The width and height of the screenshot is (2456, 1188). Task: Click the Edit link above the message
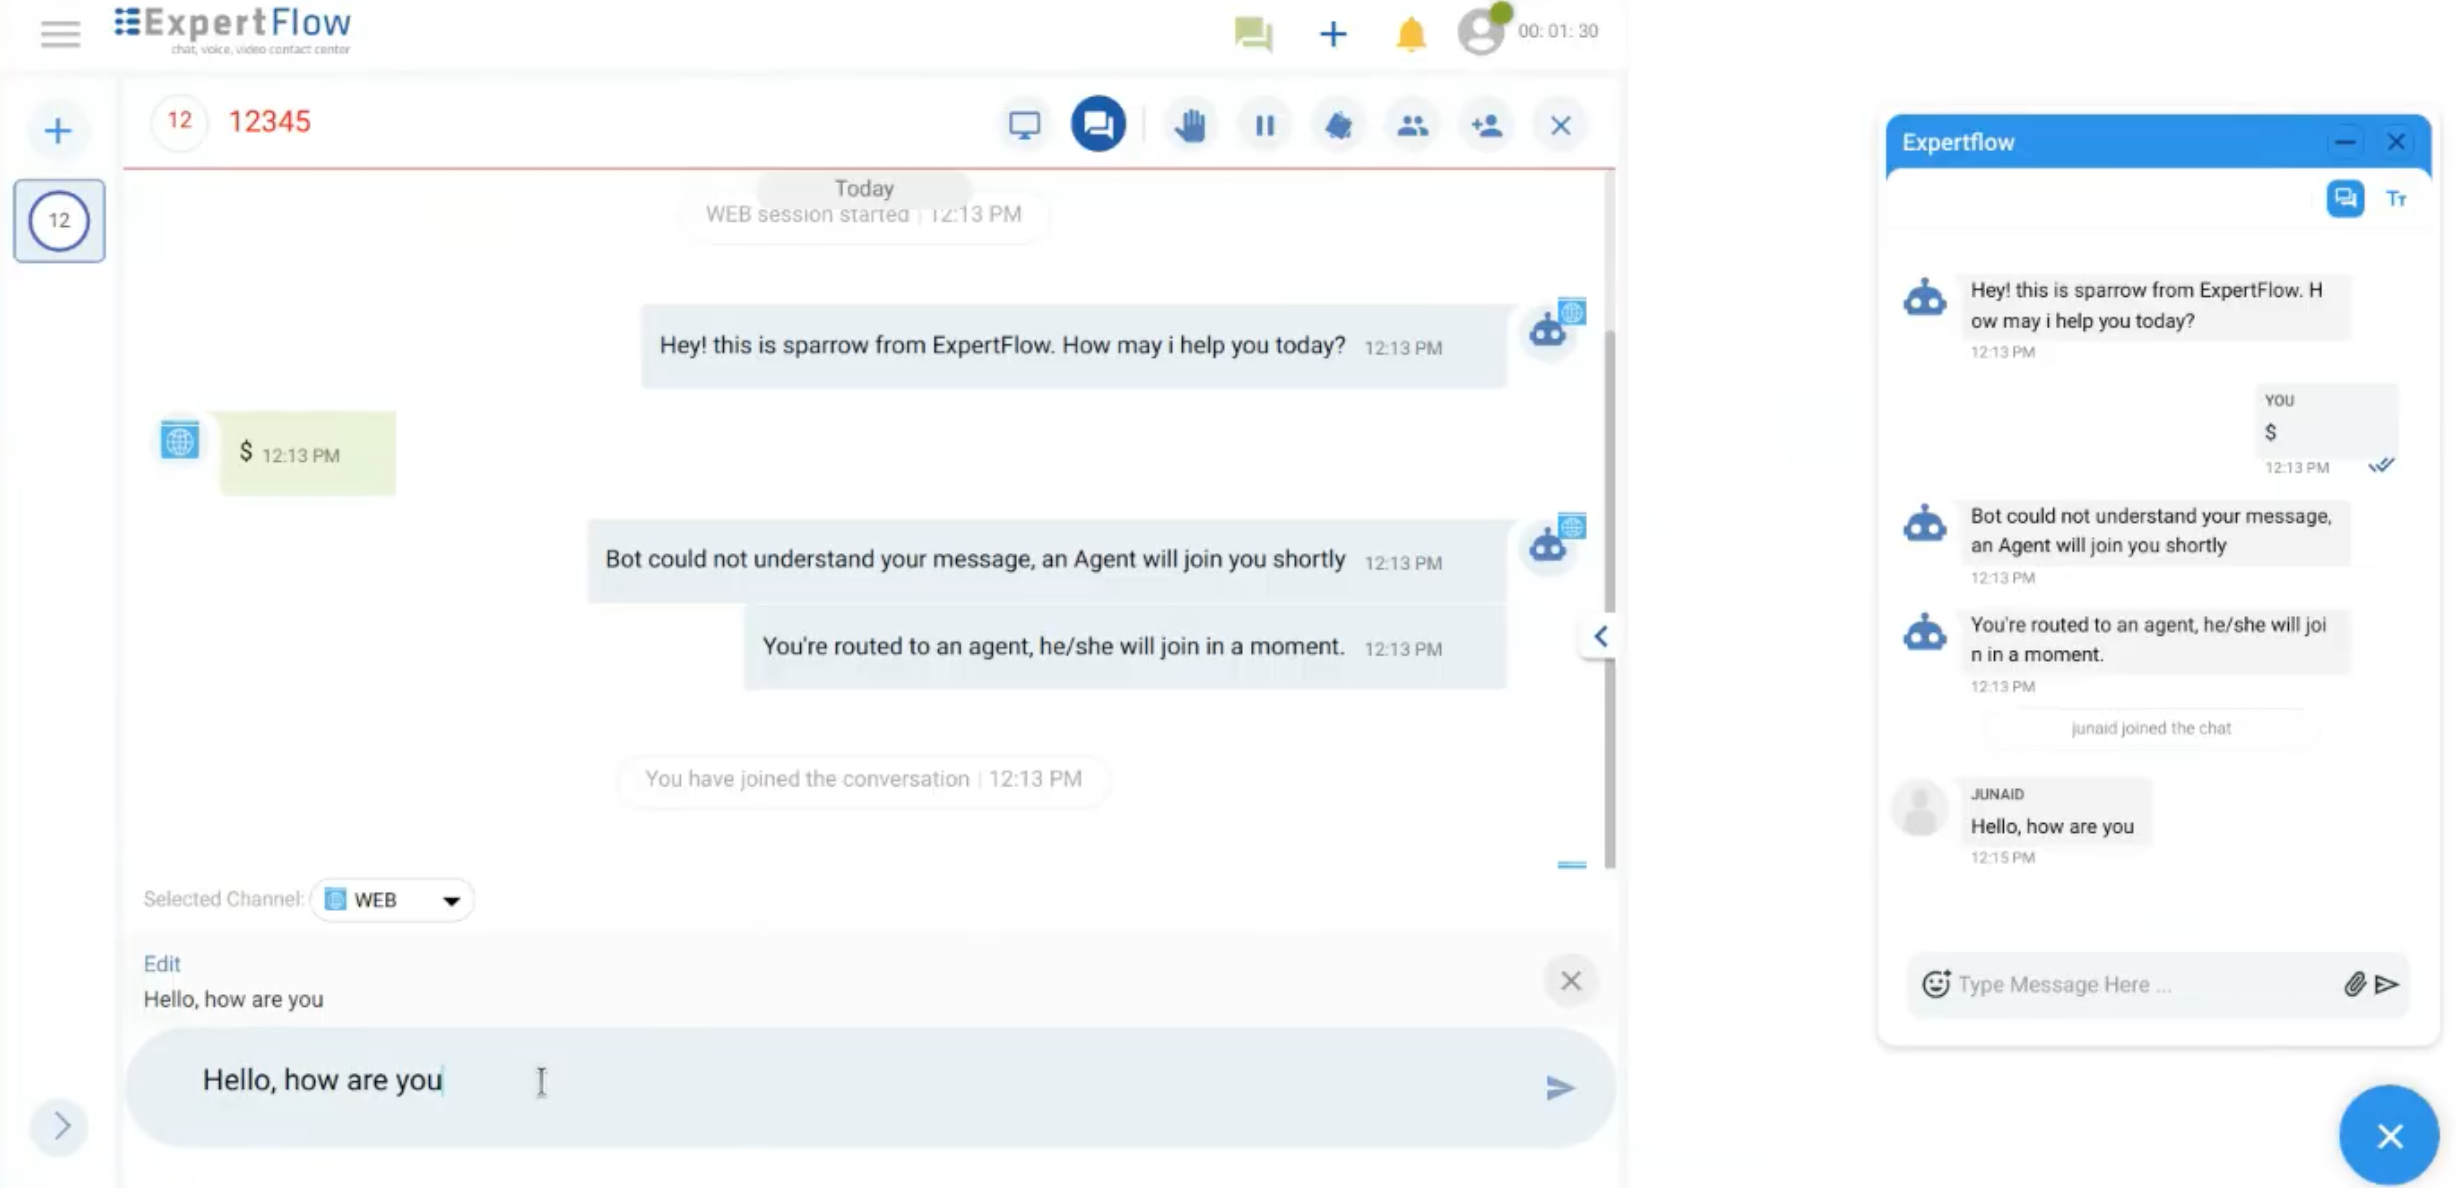coord(162,963)
